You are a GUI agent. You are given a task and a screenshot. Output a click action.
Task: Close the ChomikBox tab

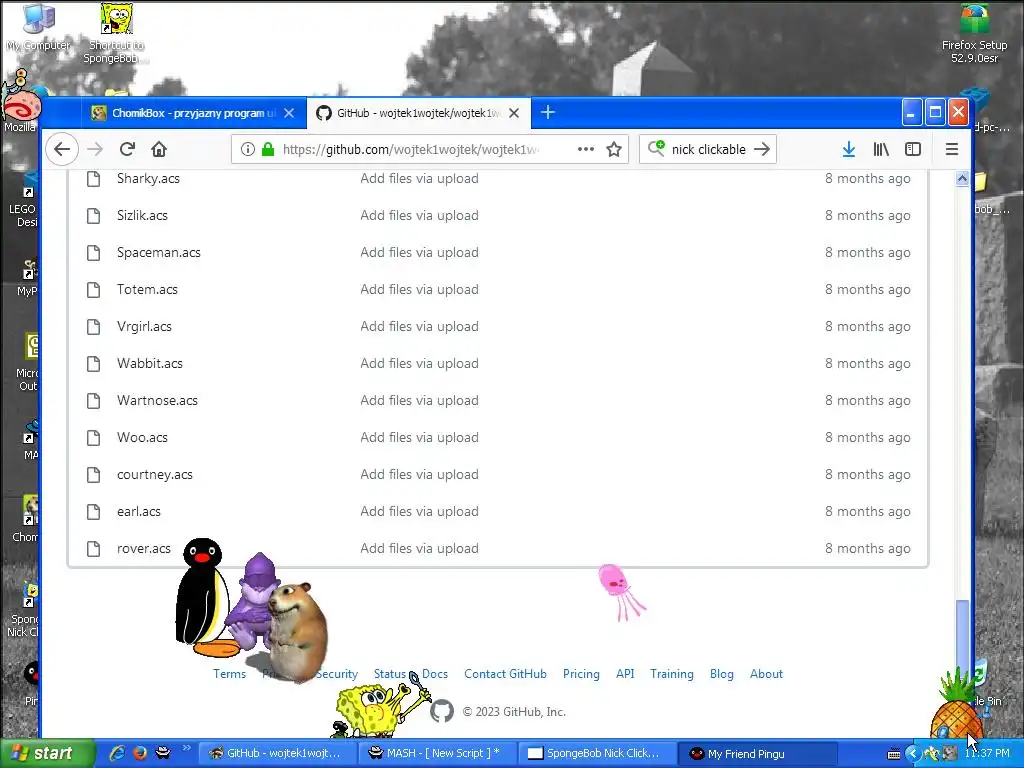[x=289, y=113]
